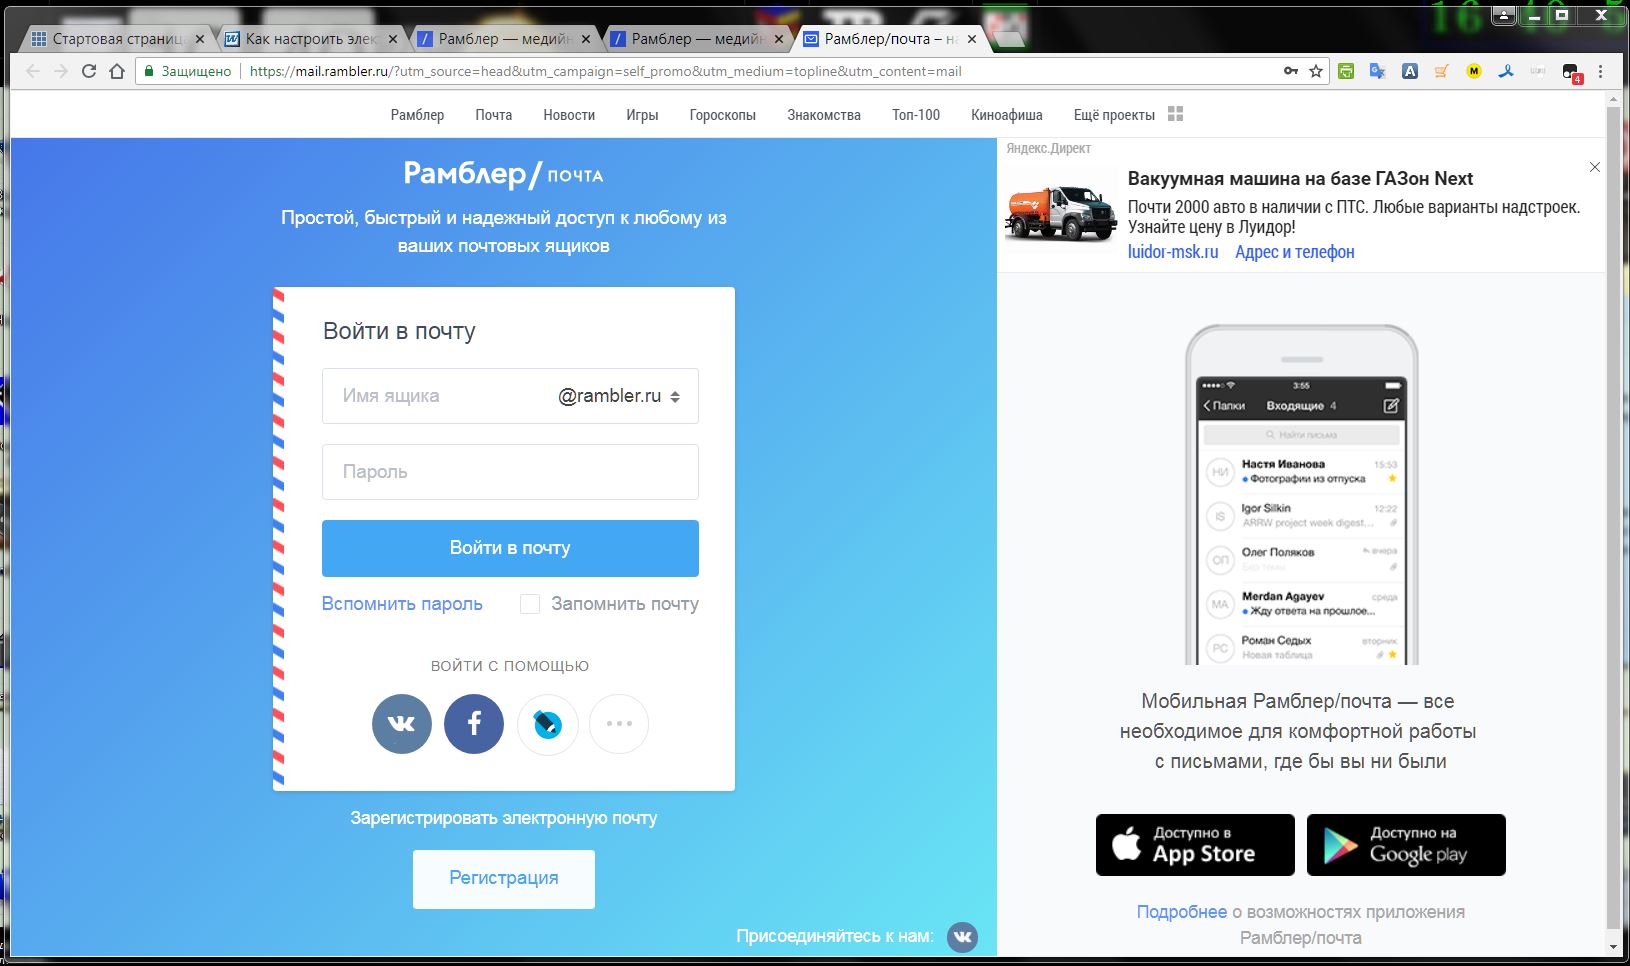This screenshot has width=1630, height=966.
Task: Click the 'Войти в почту' blue button
Action: [510, 548]
